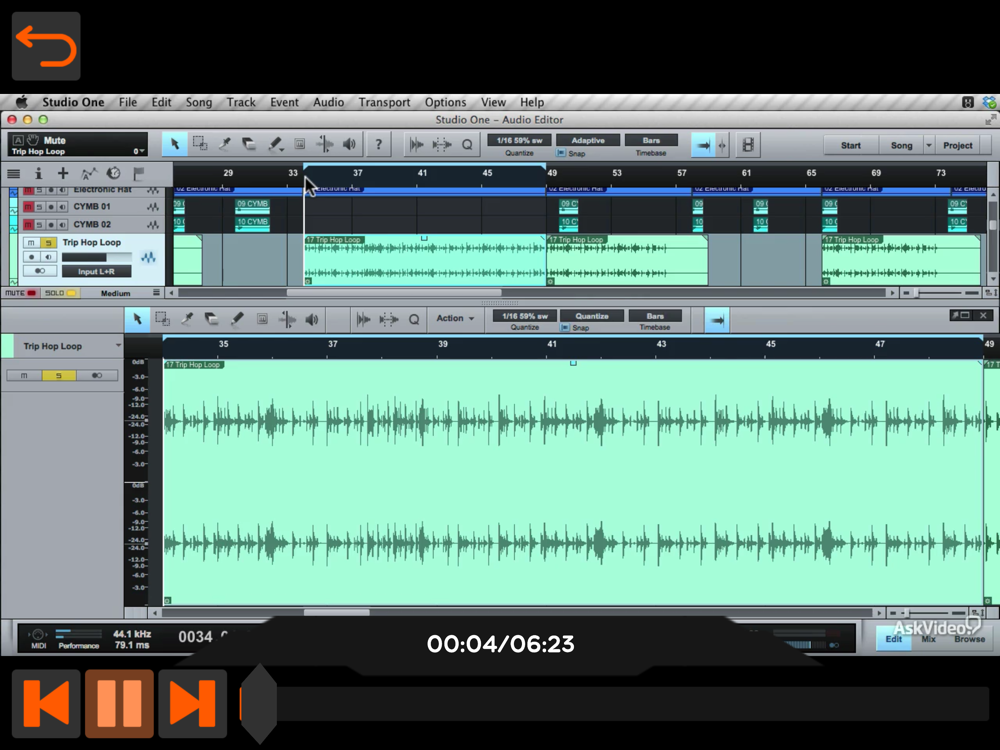
Task: Open the Paint tool options arrow
Action: (281, 151)
